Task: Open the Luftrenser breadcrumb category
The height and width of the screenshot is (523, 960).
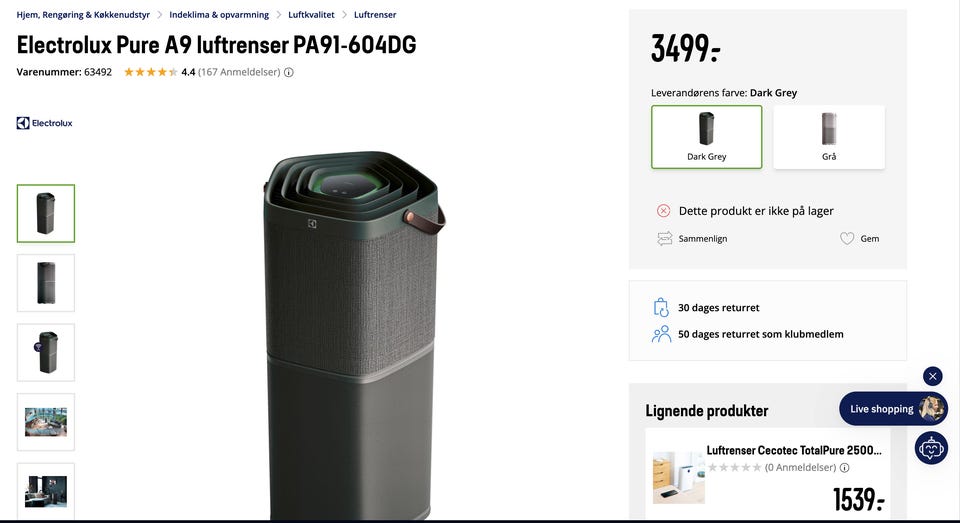Action: click(375, 15)
